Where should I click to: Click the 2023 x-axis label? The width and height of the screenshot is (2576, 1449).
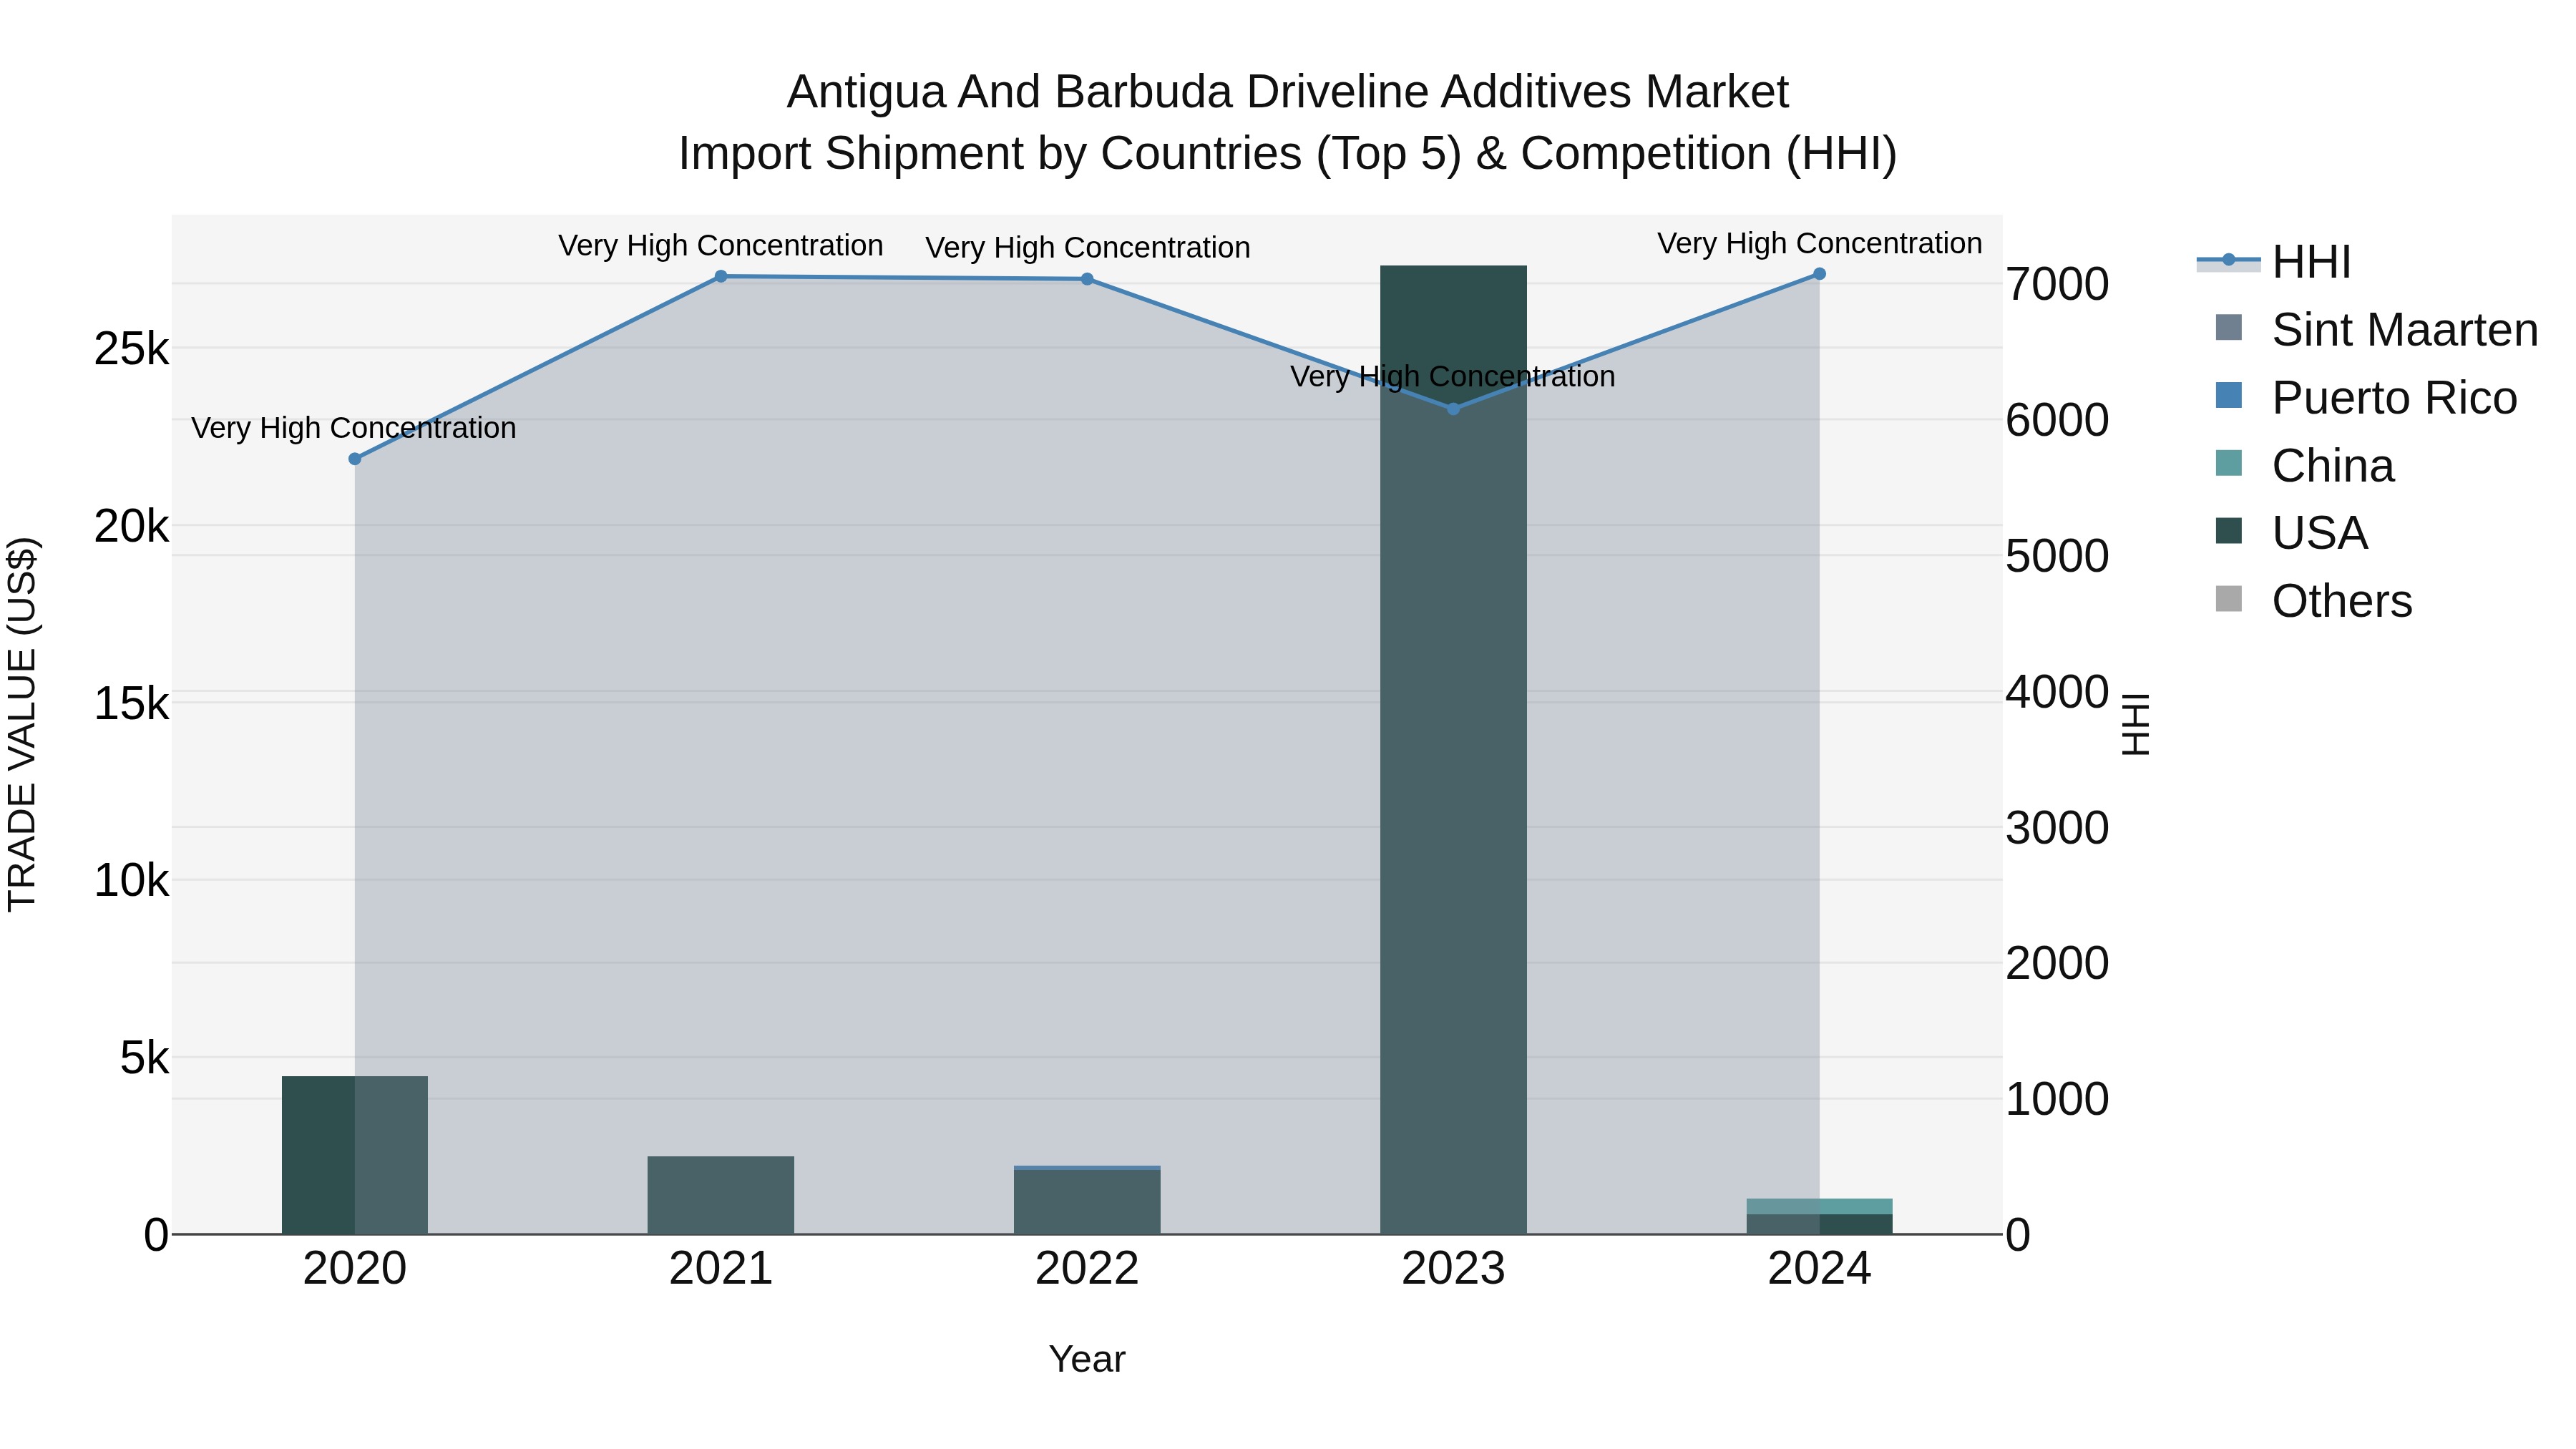(x=1453, y=1269)
